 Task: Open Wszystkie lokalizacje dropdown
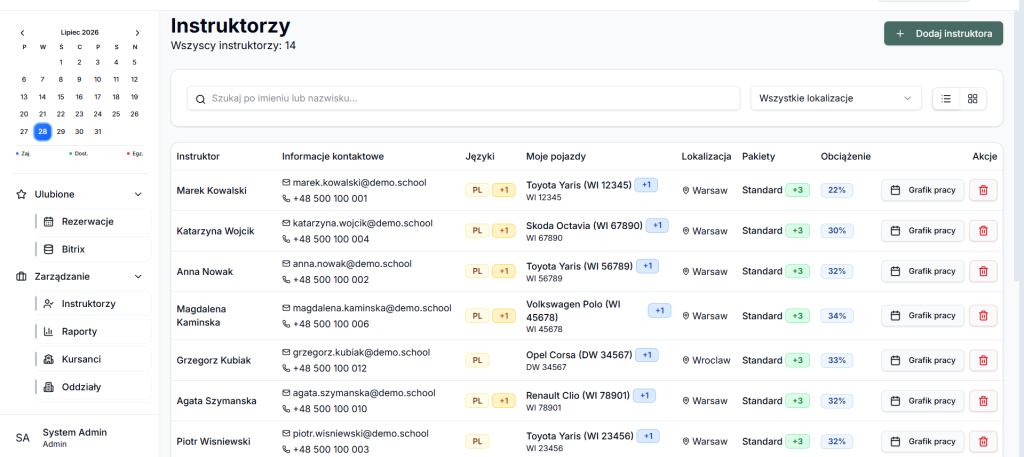[836, 99]
